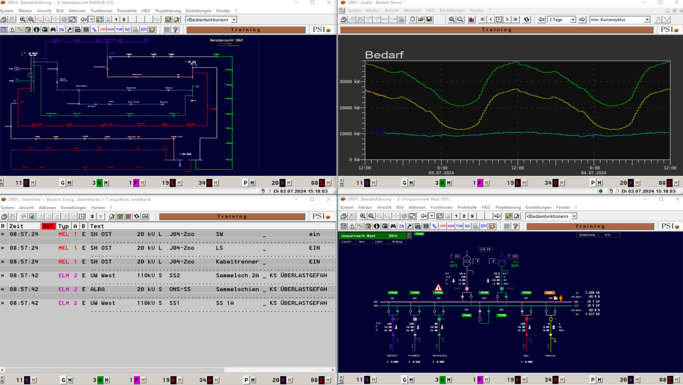
Task: Open Bedienfunktionen dropdown in Umspannwerk West window
Action: tap(574, 216)
